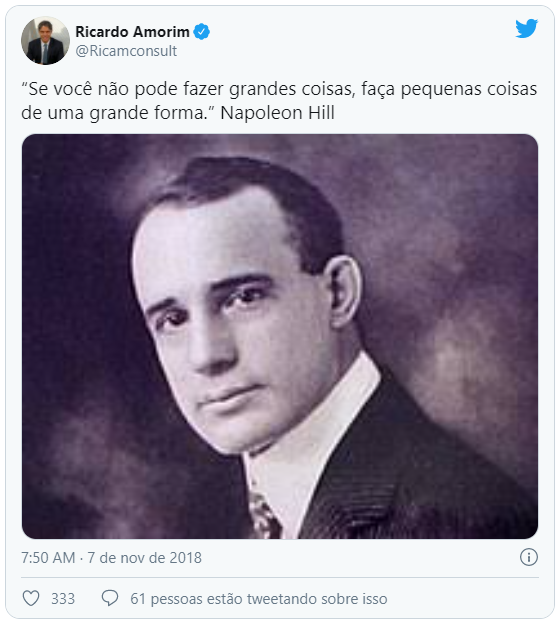Click the blue verified badge
The width and height of the screenshot is (559, 624).
coord(202,32)
